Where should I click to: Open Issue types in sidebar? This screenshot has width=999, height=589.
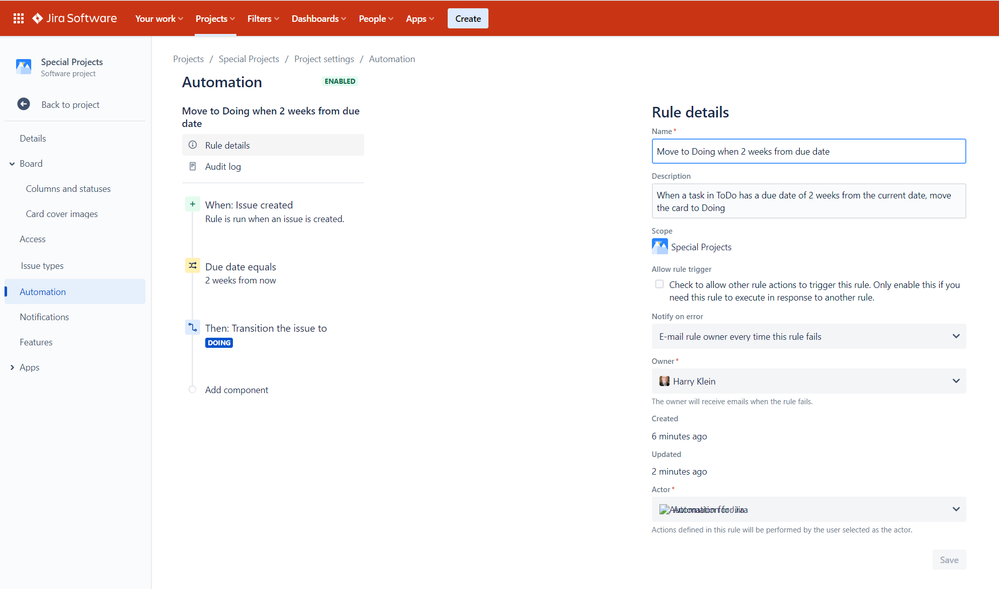point(42,266)
